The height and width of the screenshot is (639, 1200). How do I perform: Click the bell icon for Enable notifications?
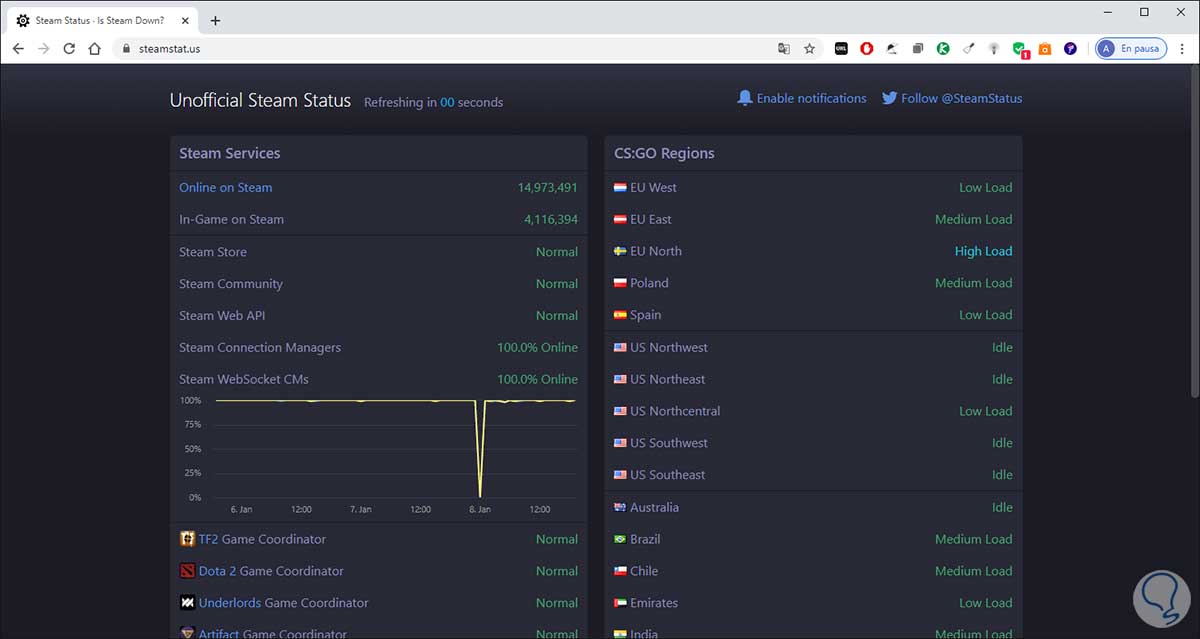744,98
